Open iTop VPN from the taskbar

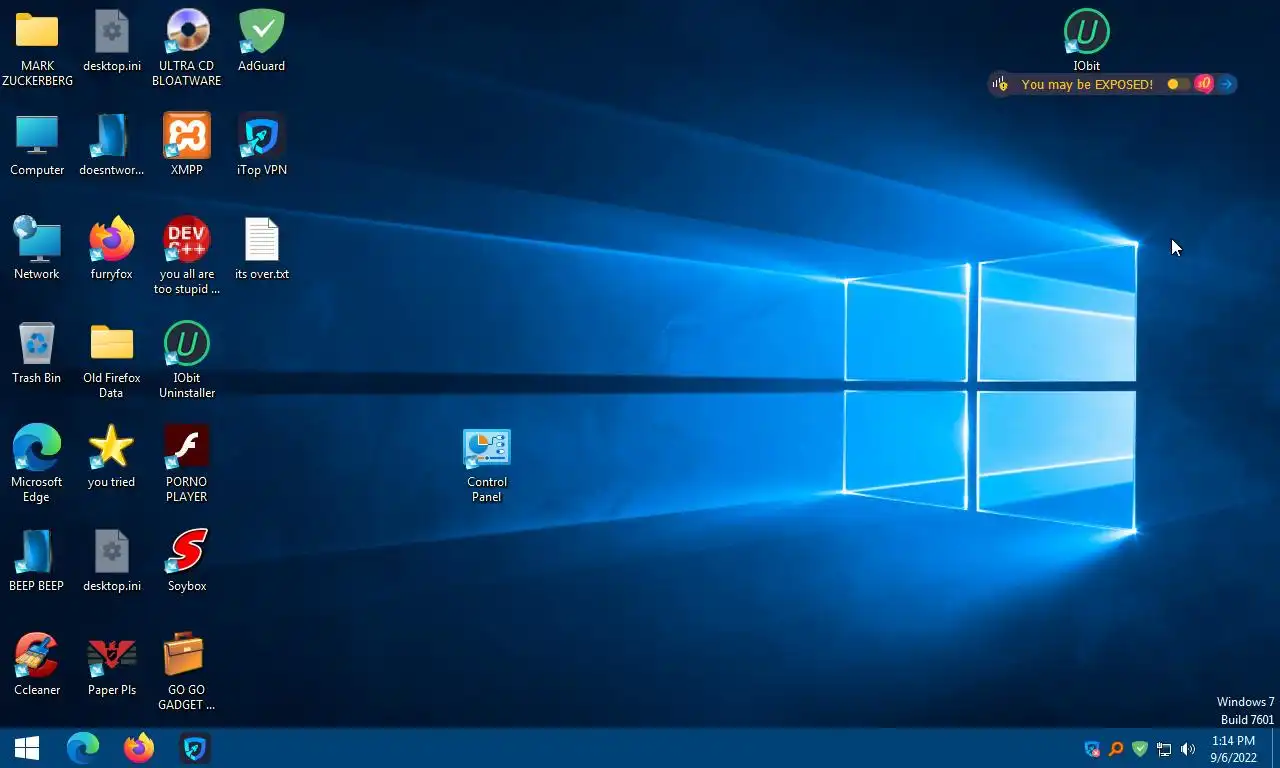click(x=195, y=748)
